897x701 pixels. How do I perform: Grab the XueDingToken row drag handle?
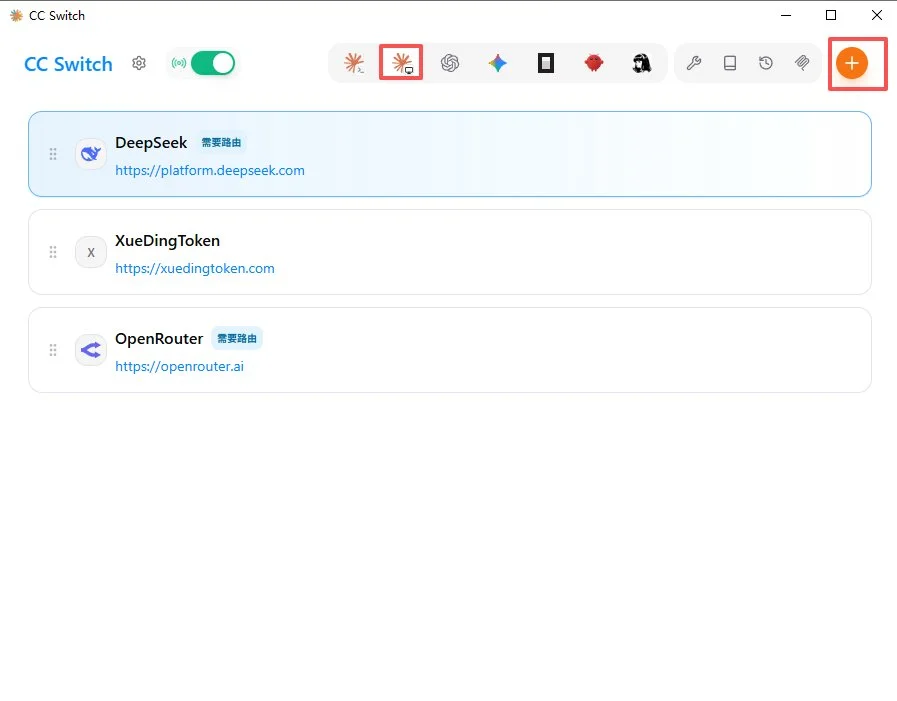tap(53, 252)
